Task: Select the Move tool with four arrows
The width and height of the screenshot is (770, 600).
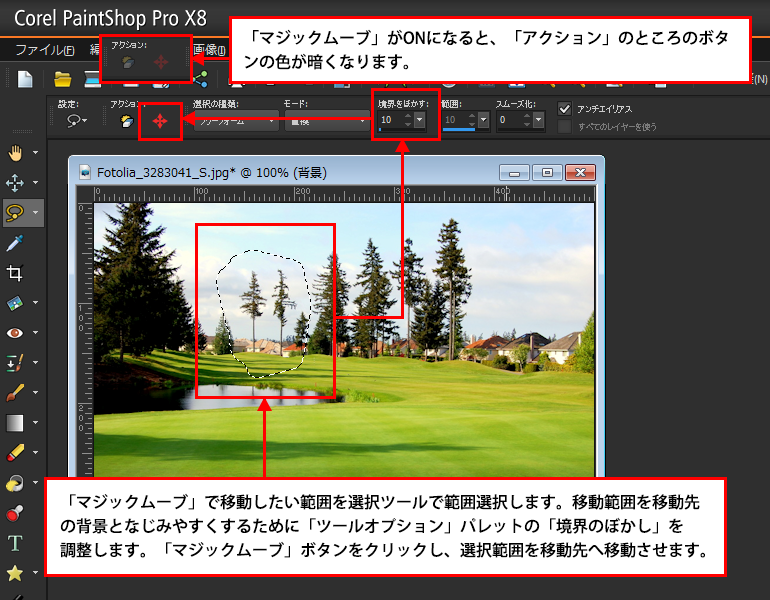Action: pos(15,183)
